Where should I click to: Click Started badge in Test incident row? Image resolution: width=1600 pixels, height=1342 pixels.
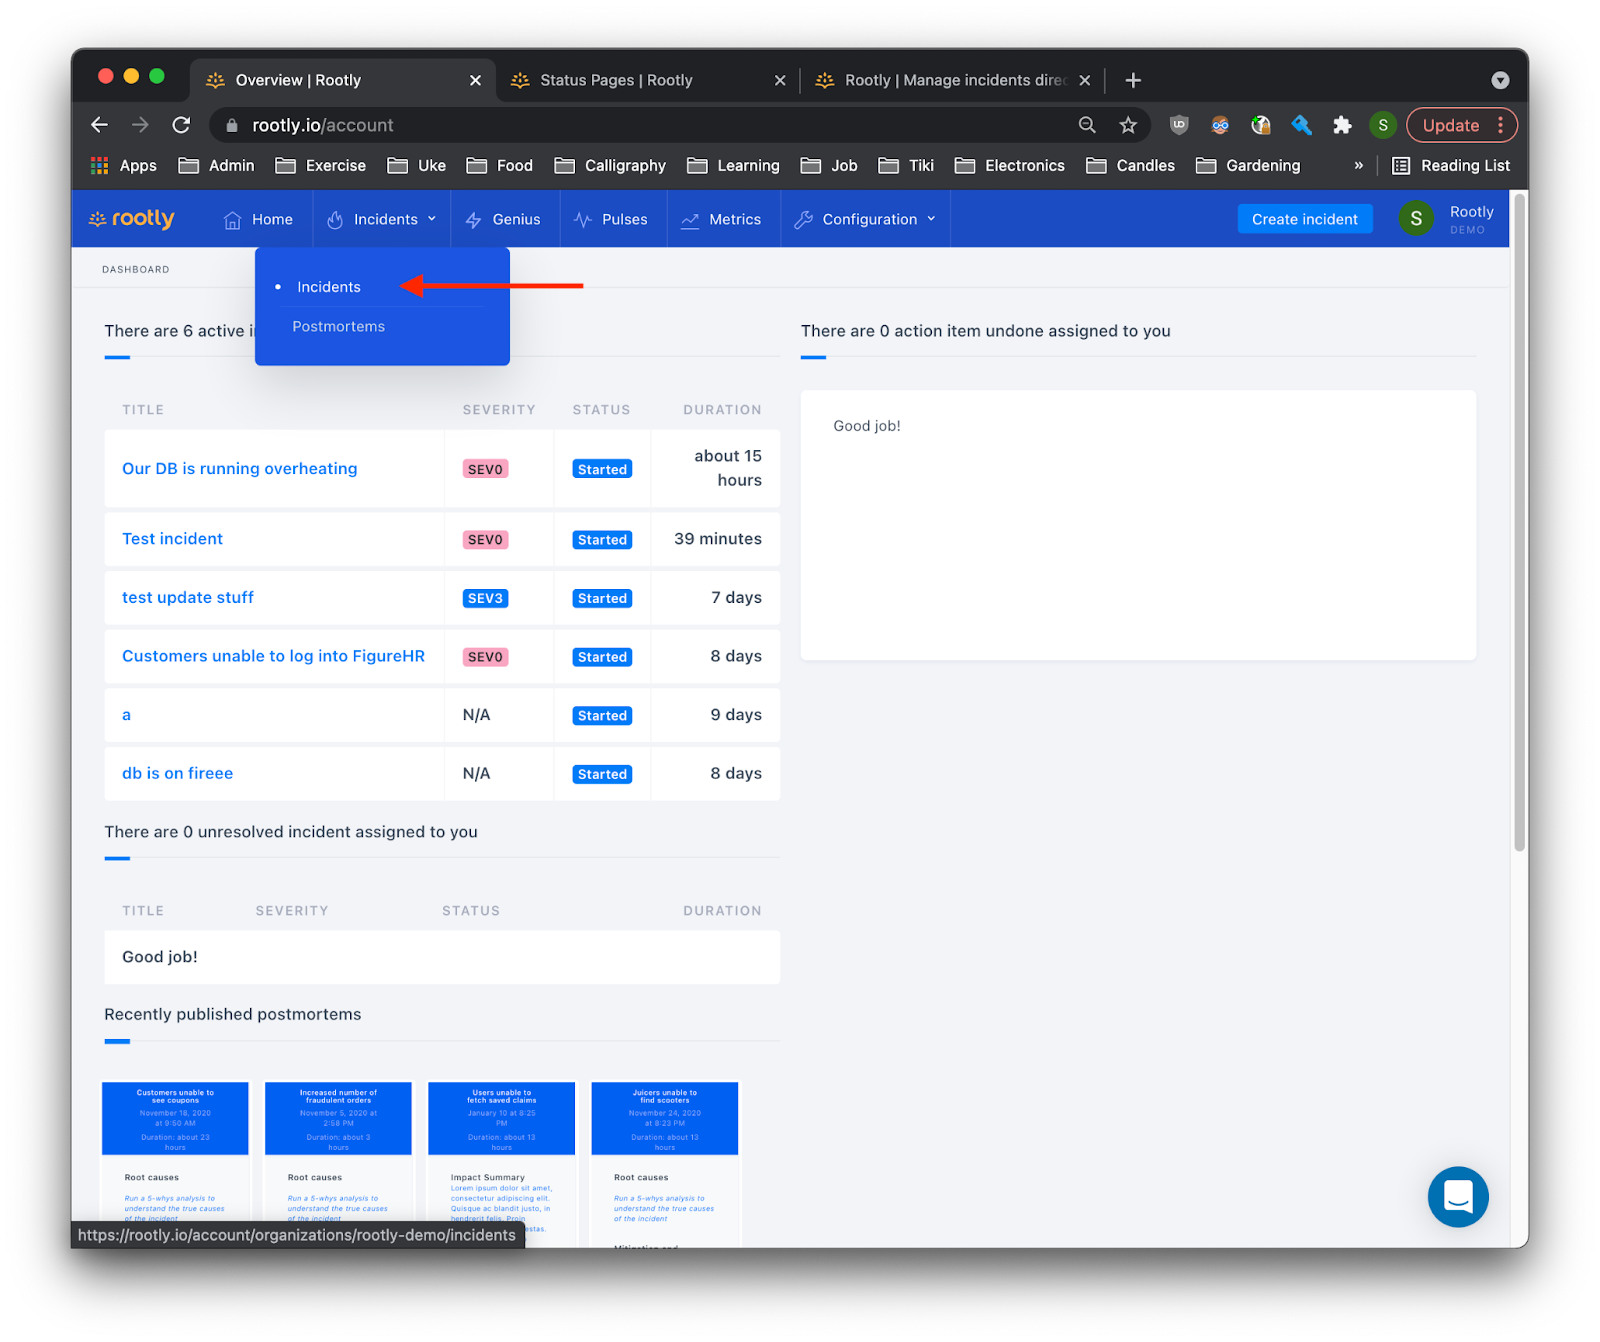tap(602, 540)
